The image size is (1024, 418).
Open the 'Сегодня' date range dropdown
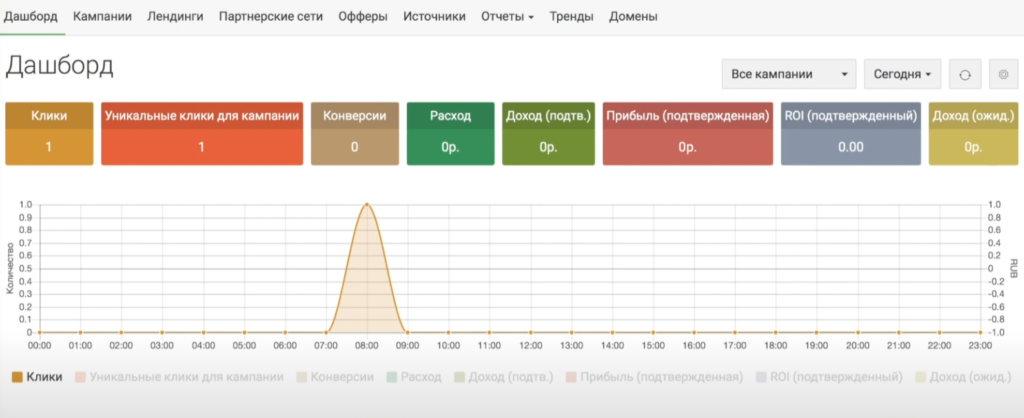point(903,74)
